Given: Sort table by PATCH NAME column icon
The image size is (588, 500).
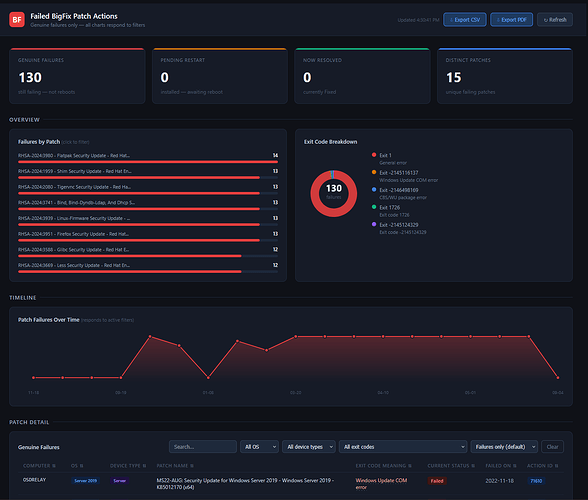Looking at the screenshot, I should [x=192, y=466].
